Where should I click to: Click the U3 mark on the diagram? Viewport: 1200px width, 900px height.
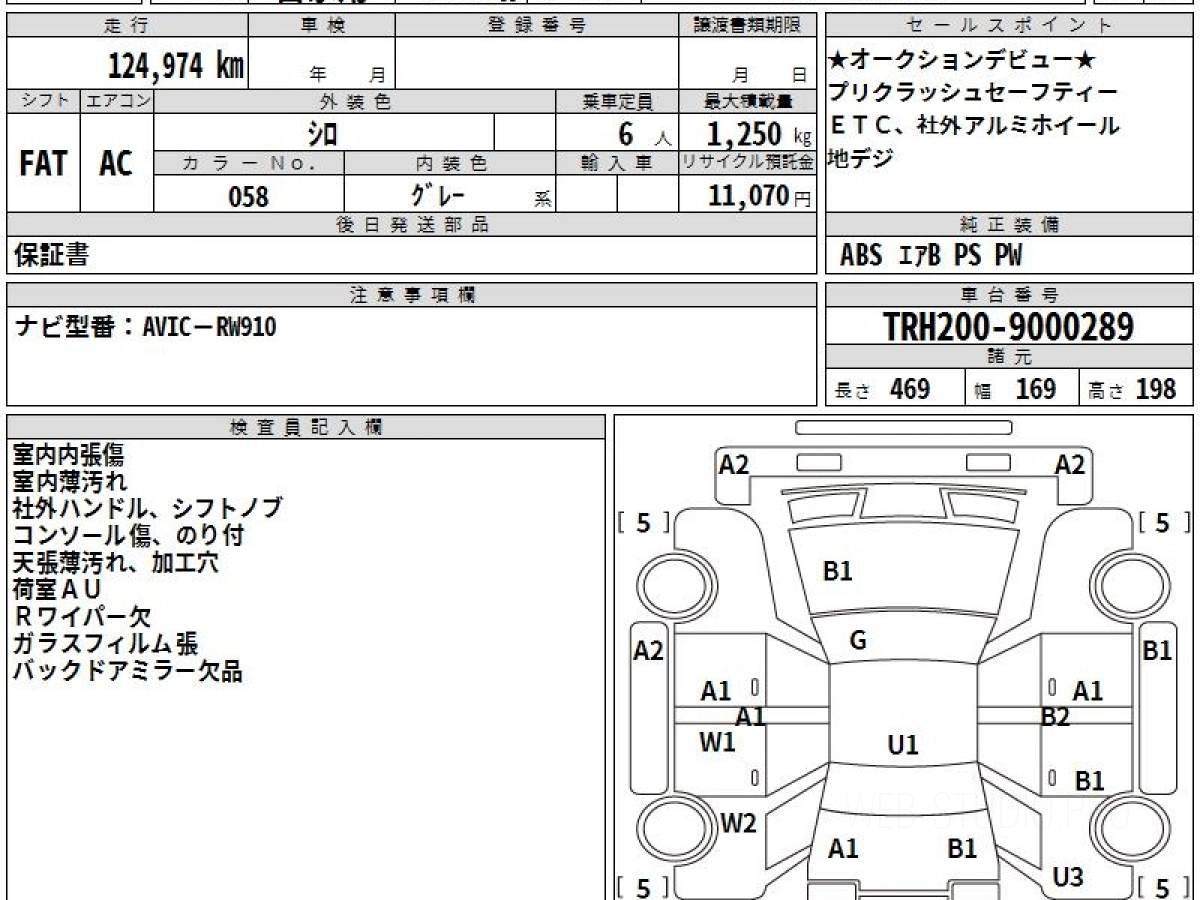[x=1068, y=877]
